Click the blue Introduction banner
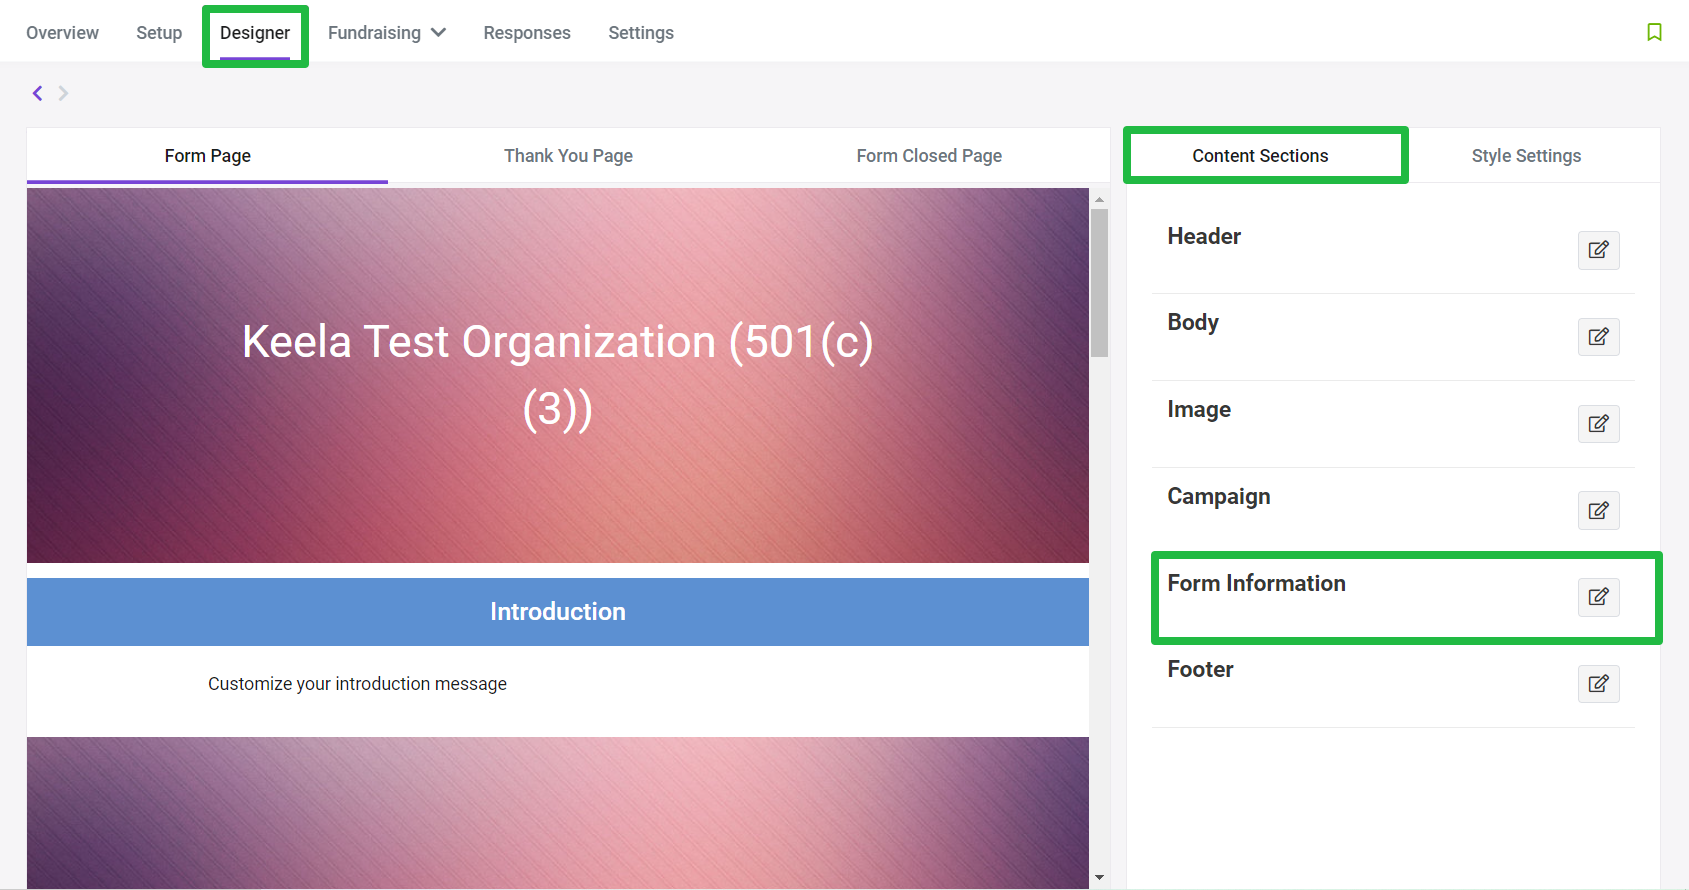This screenshot has width=1689, height=890. point(558,612)
